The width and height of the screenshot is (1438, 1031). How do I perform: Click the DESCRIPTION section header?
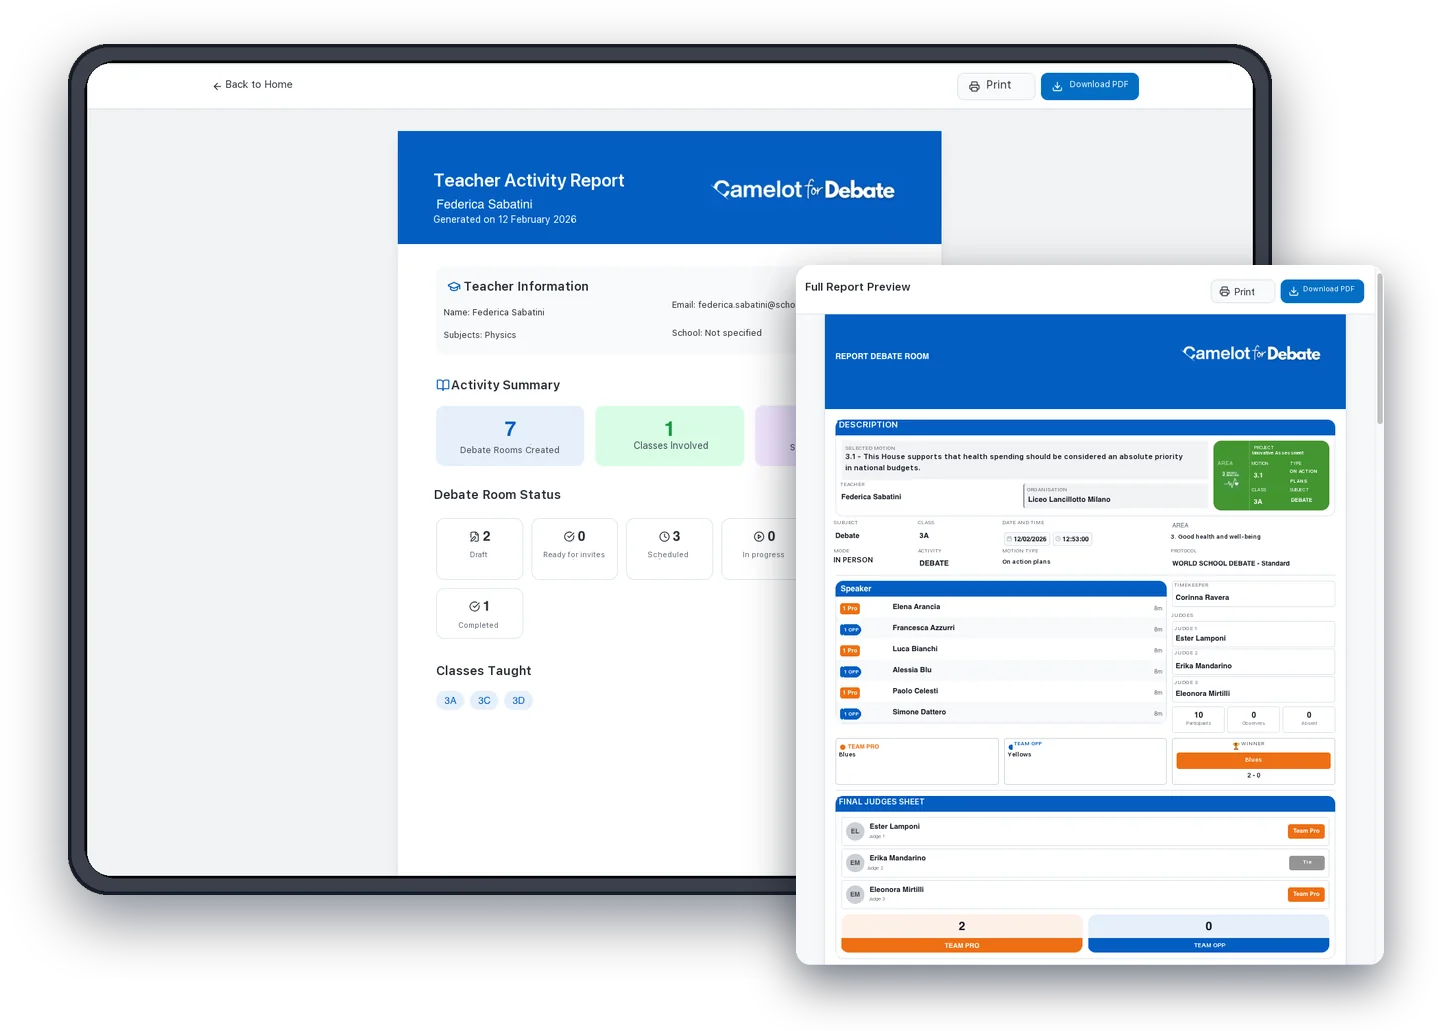point(1085,426)
